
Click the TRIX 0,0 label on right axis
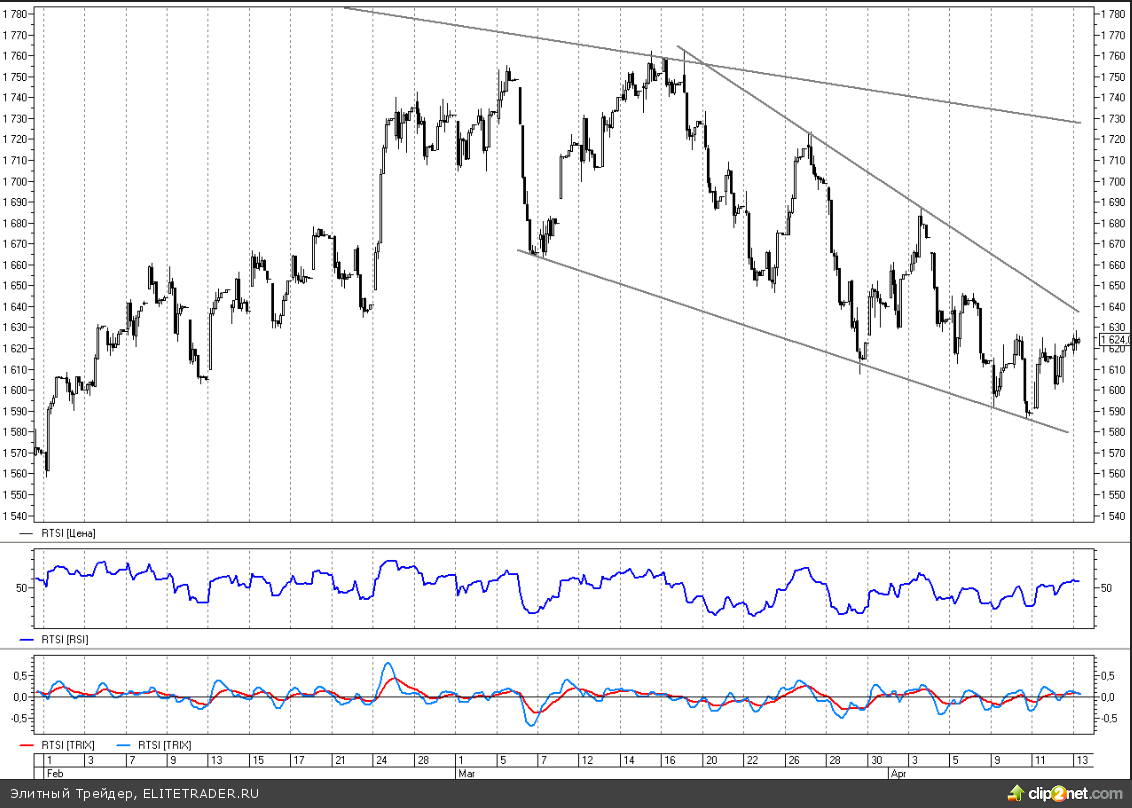click(1107, 697)
